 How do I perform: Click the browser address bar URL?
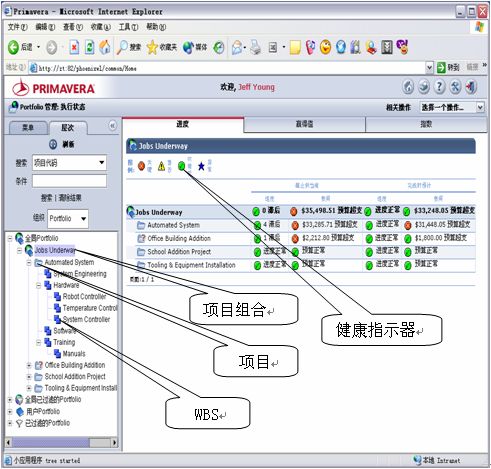click(x=87, y=68)
